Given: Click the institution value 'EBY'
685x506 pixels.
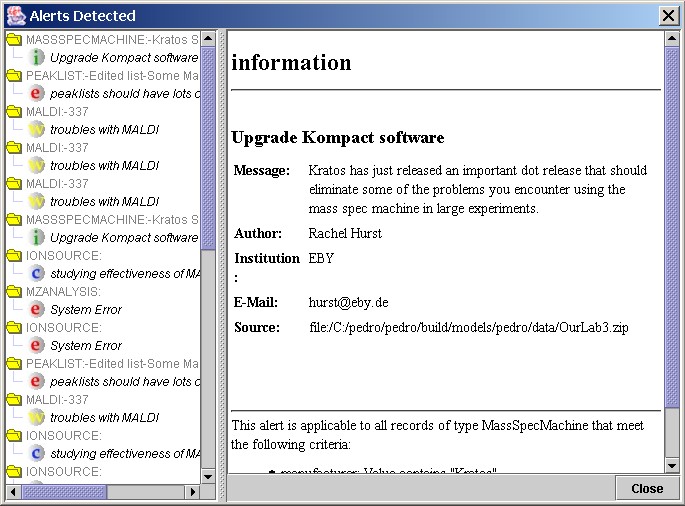Looking at the screenshot, I should click(321, 258).
